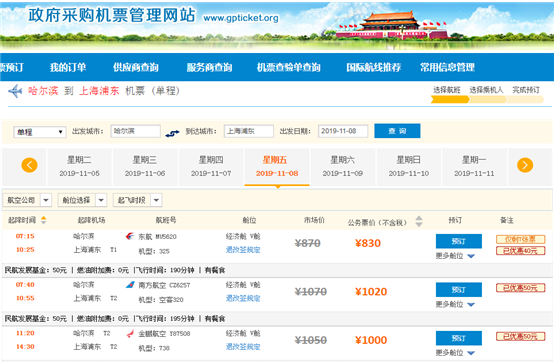This screenshot has width=555, height=363.
Task: Expand 更多舱位 for the ¥1000 flight
Action: coord(455,353)
